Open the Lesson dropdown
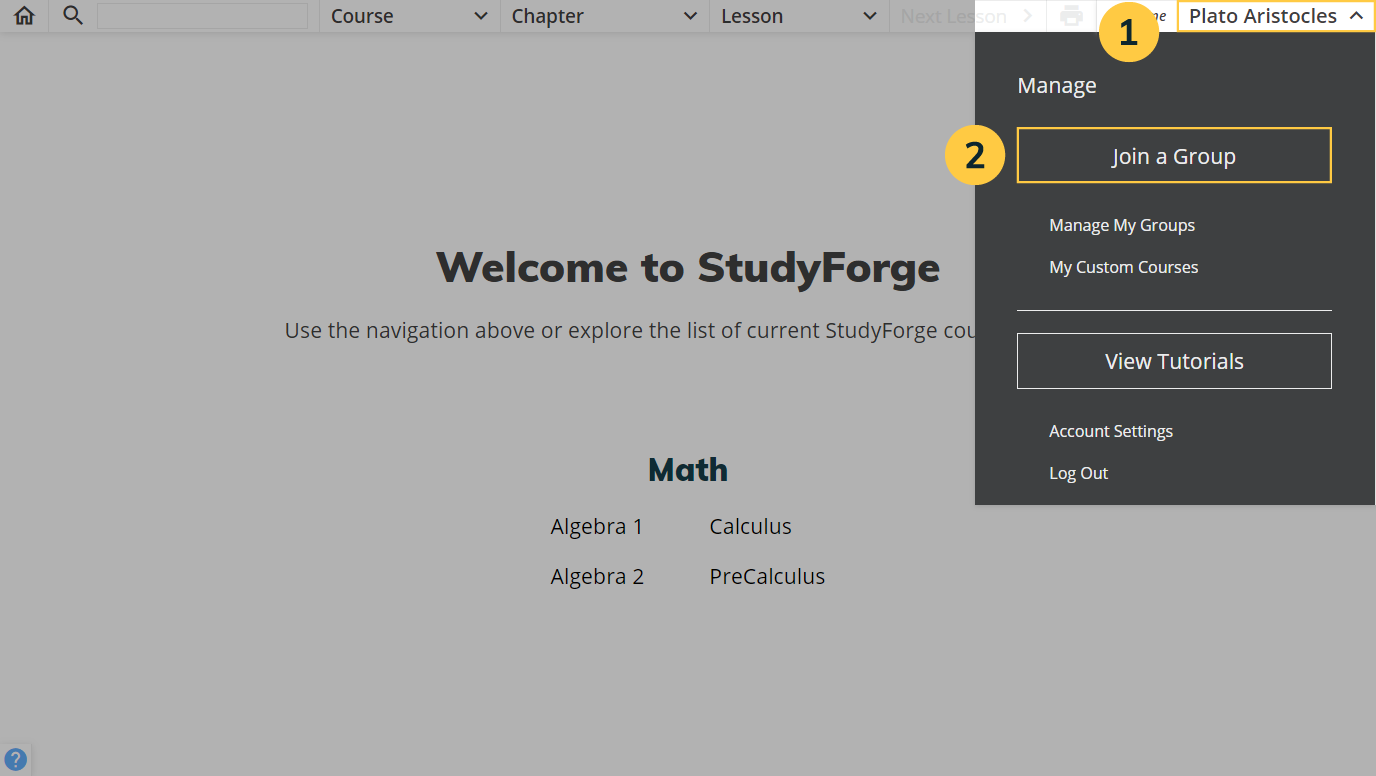1376x776 pixels. 799,16
